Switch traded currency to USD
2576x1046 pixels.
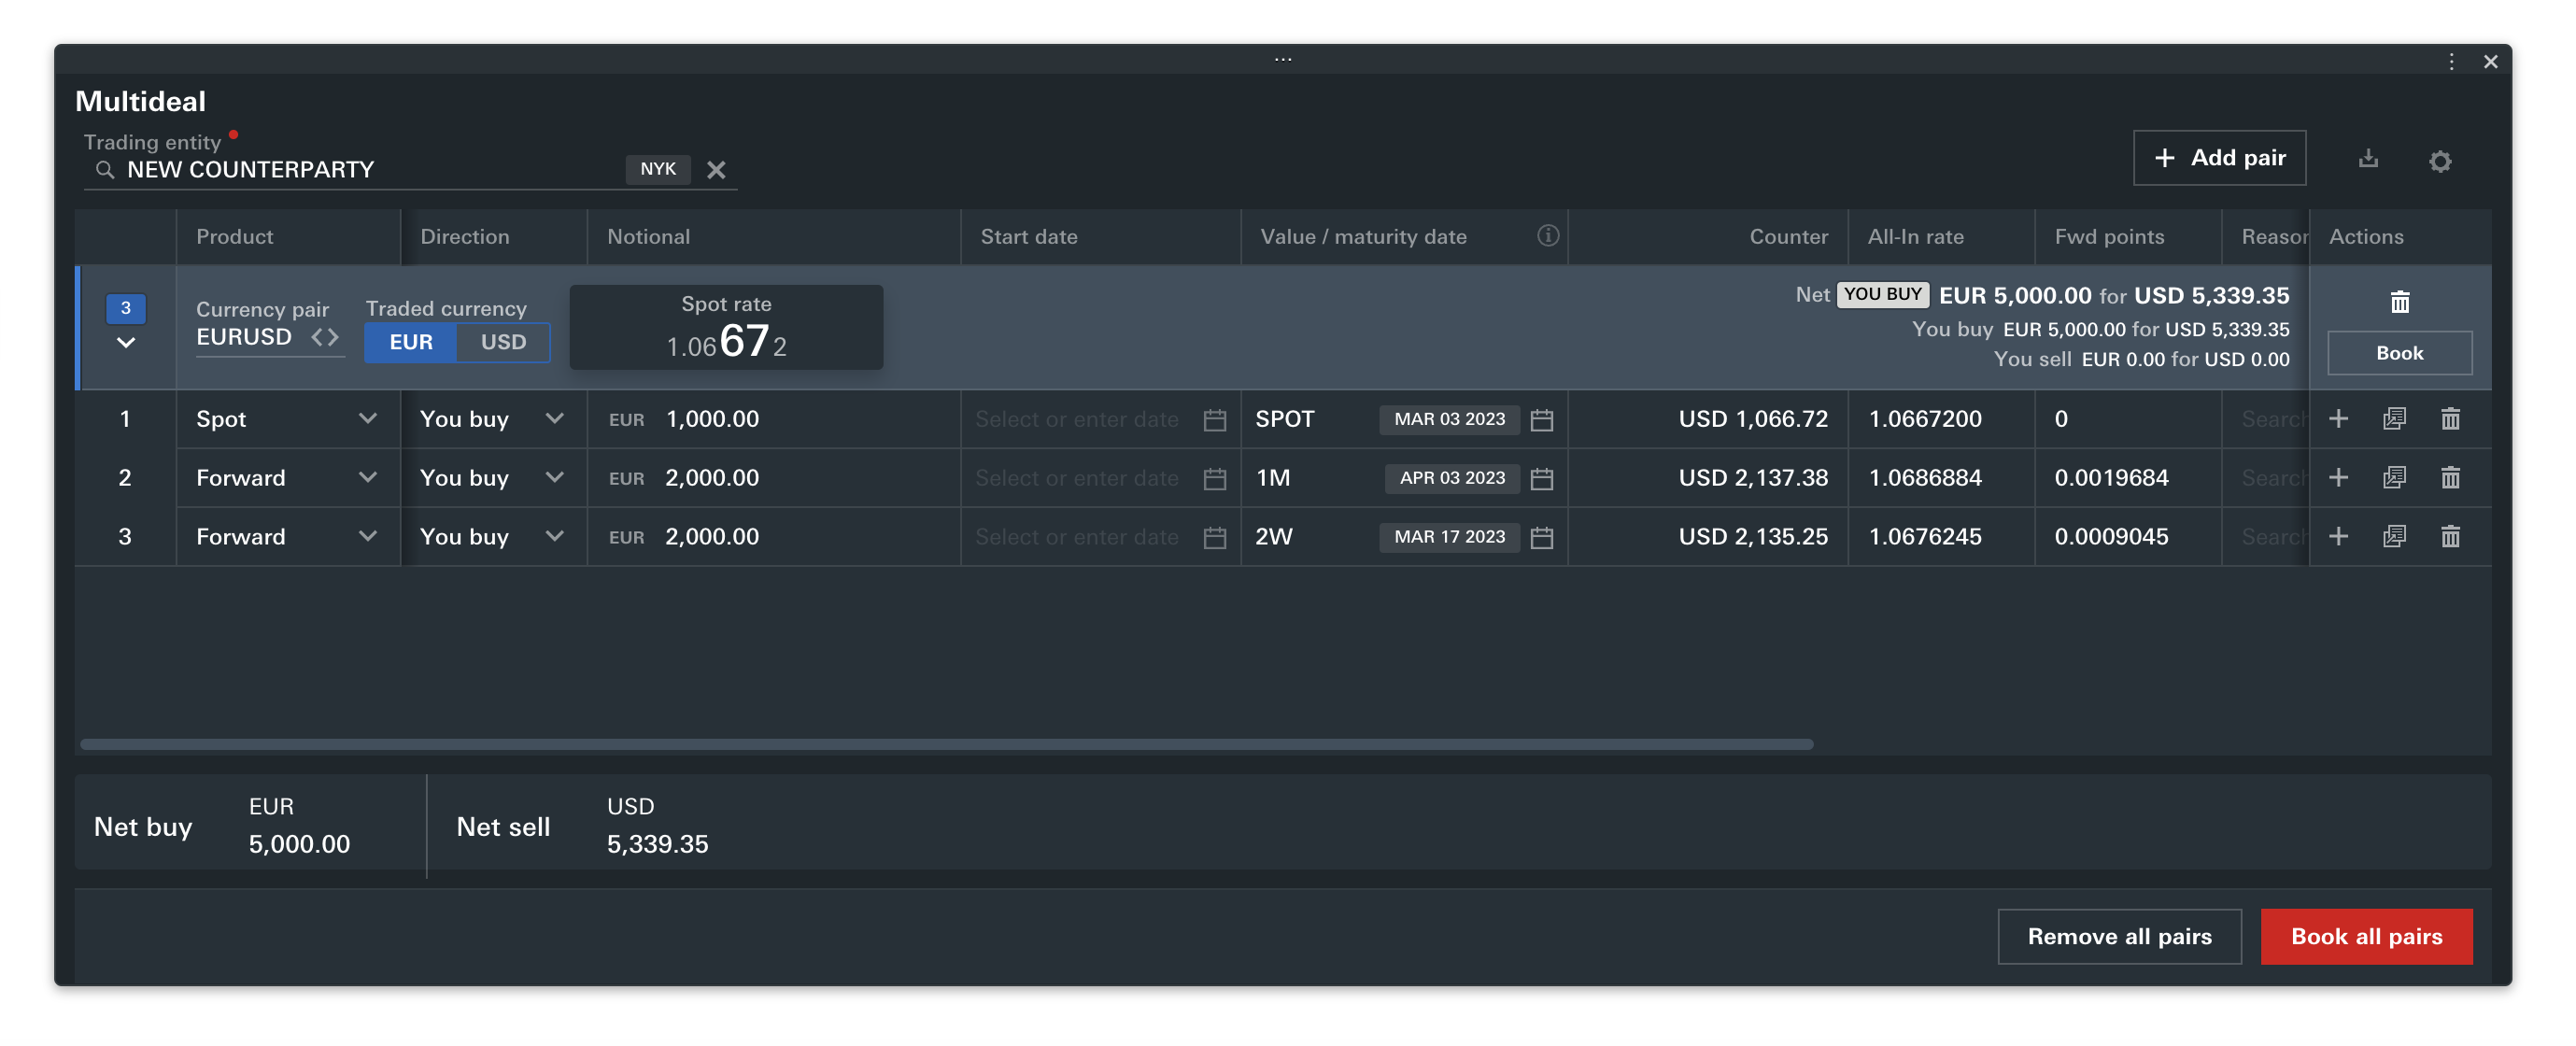pos(503,342)
